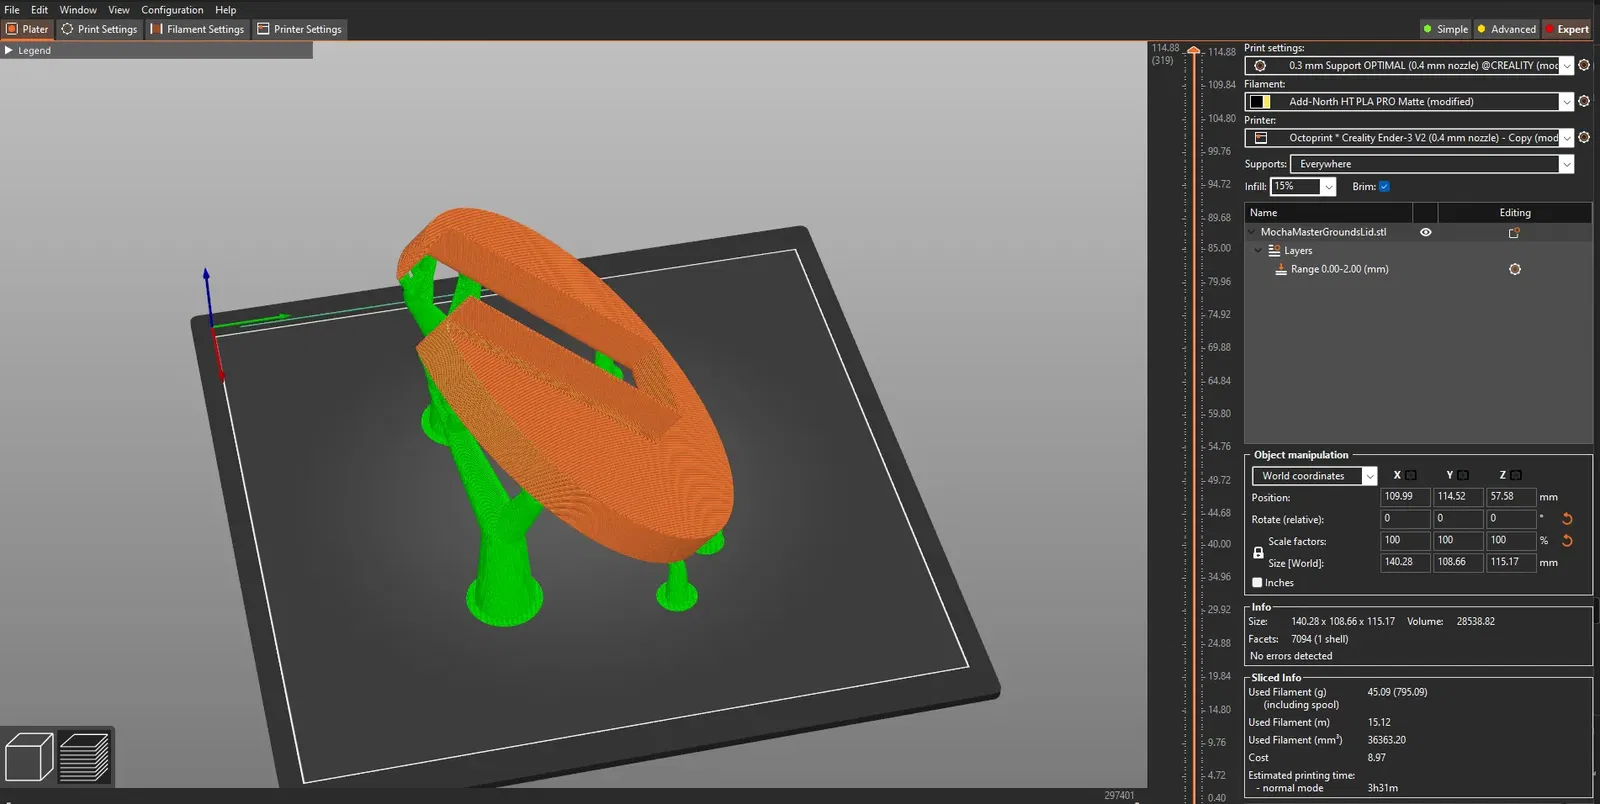Select Expert mode
Screen dimensions: 1600x804
tap(1567, 29)
